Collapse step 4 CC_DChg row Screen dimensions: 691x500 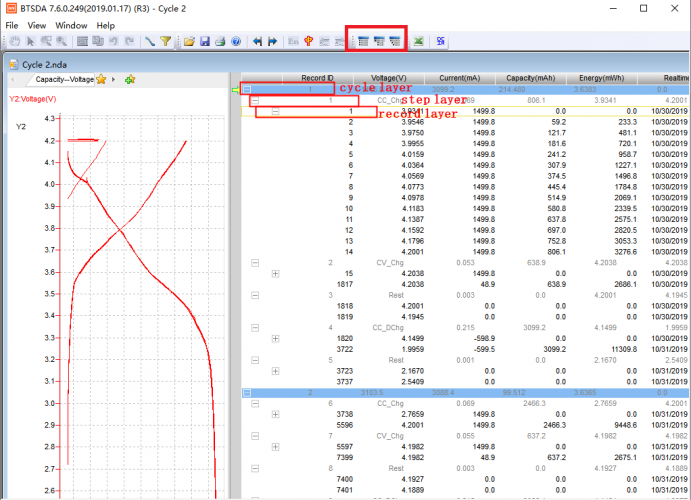point(255,328)
